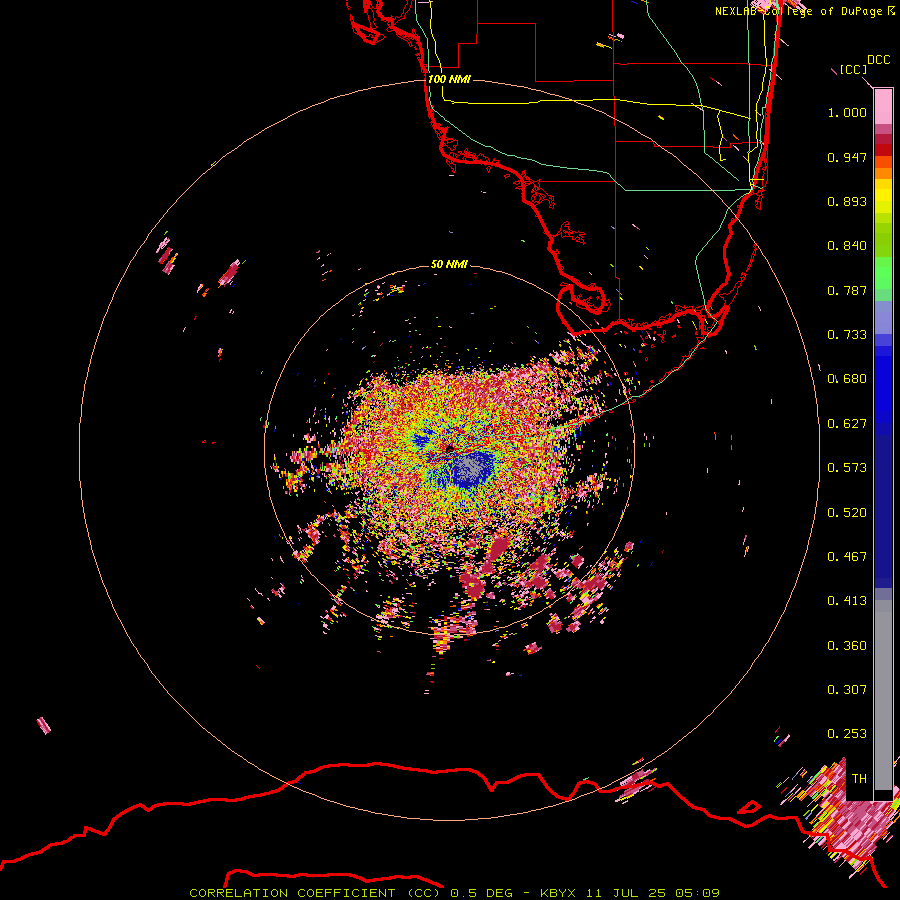Click the 0.947 legend value
This screenshot has width=900, height=900.
coord(847,157)
